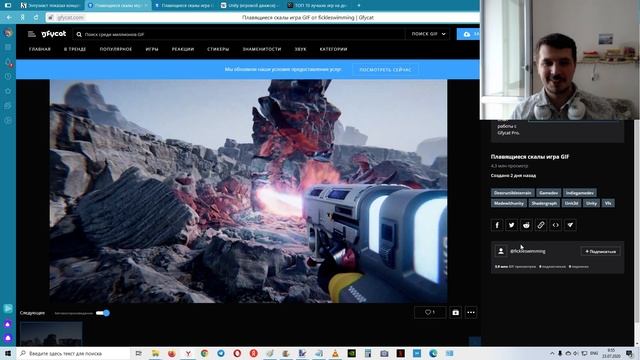Go back with browser arrow

click(9, 18)
